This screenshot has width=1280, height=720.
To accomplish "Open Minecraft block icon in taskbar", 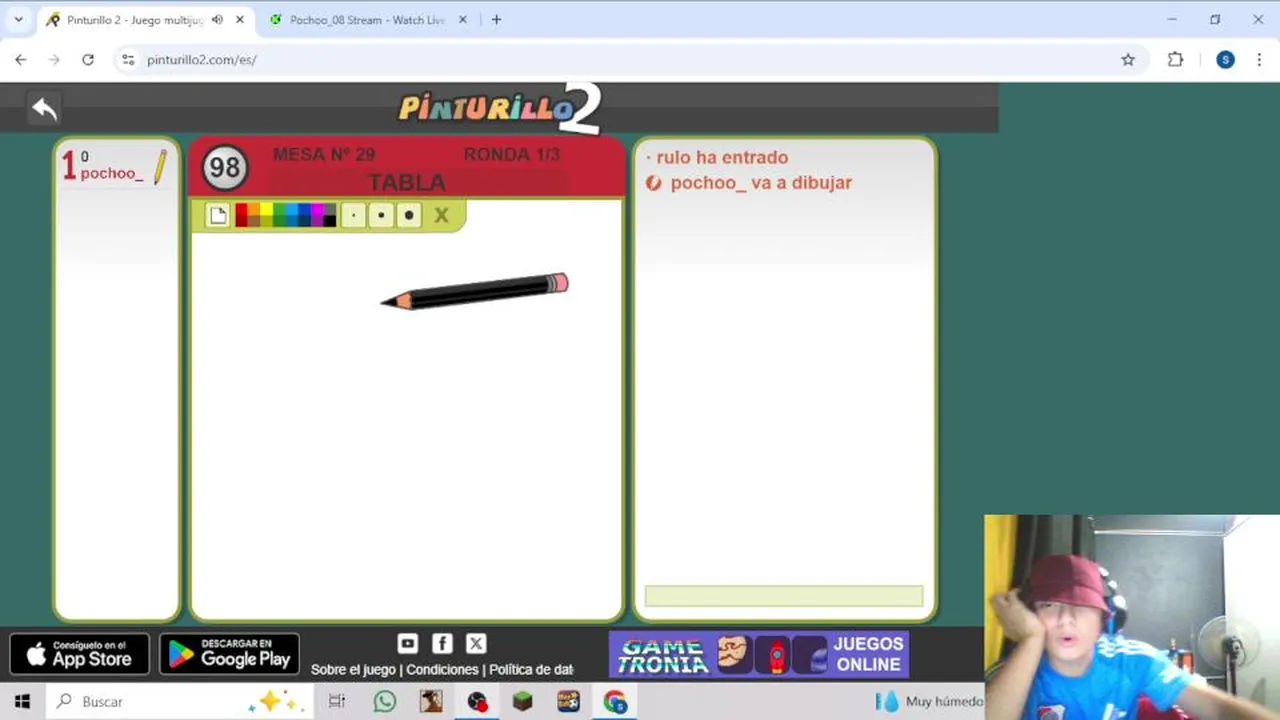I will 522,702.
